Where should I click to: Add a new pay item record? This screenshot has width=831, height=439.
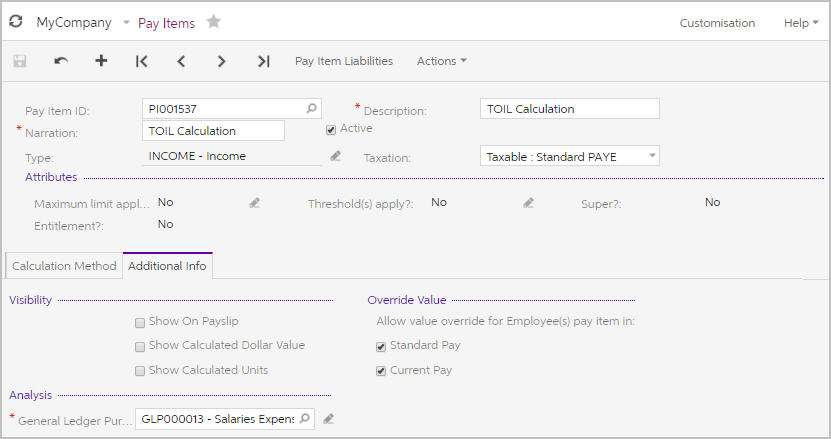[x=101, y=60]
